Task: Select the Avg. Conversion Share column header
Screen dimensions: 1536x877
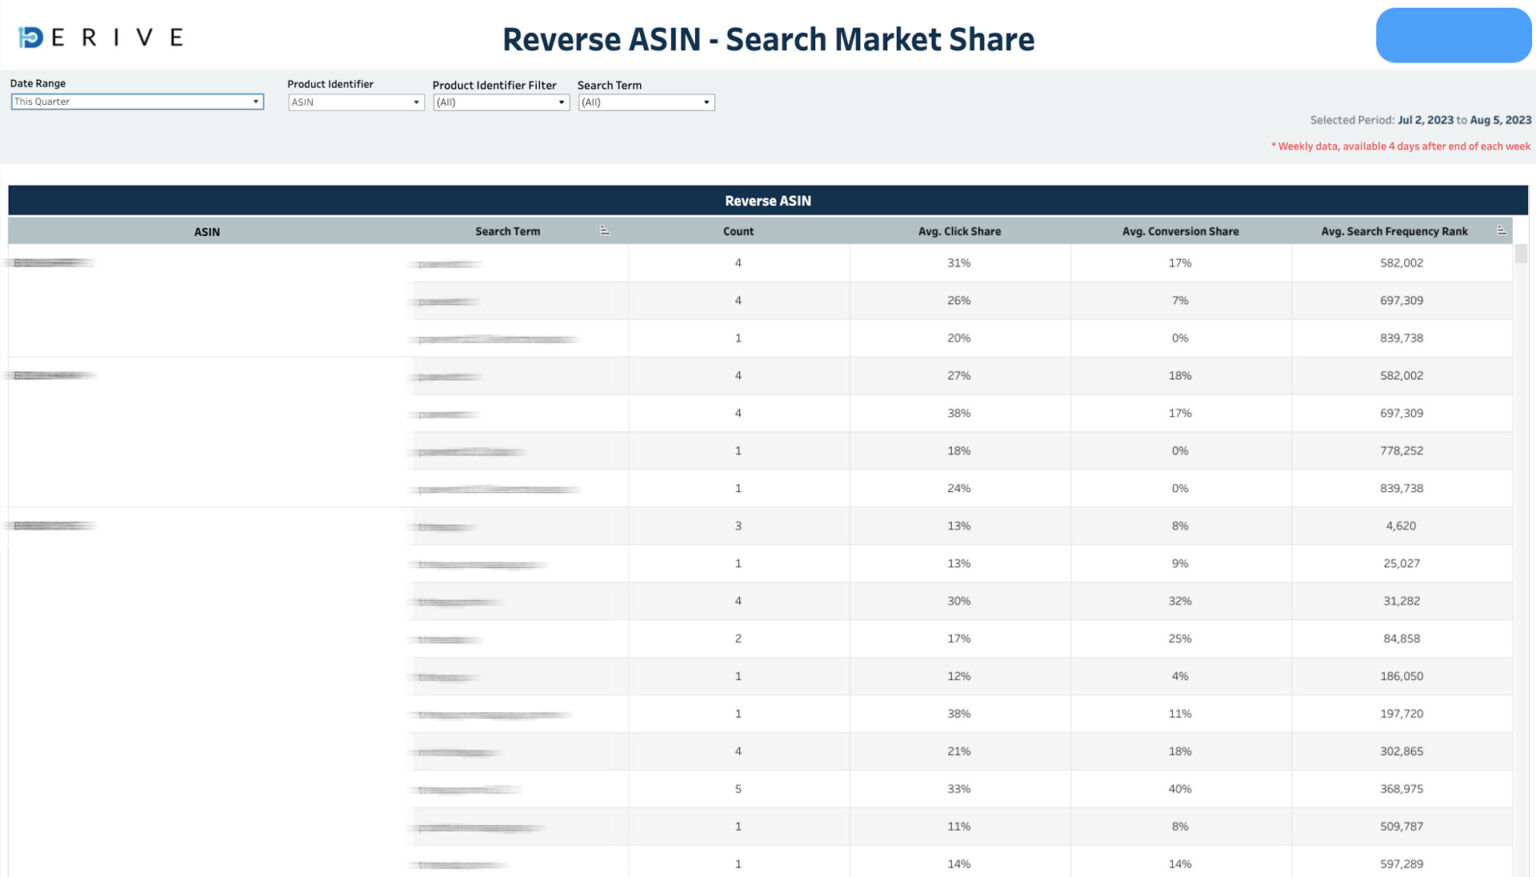Action: (1180, 231)
